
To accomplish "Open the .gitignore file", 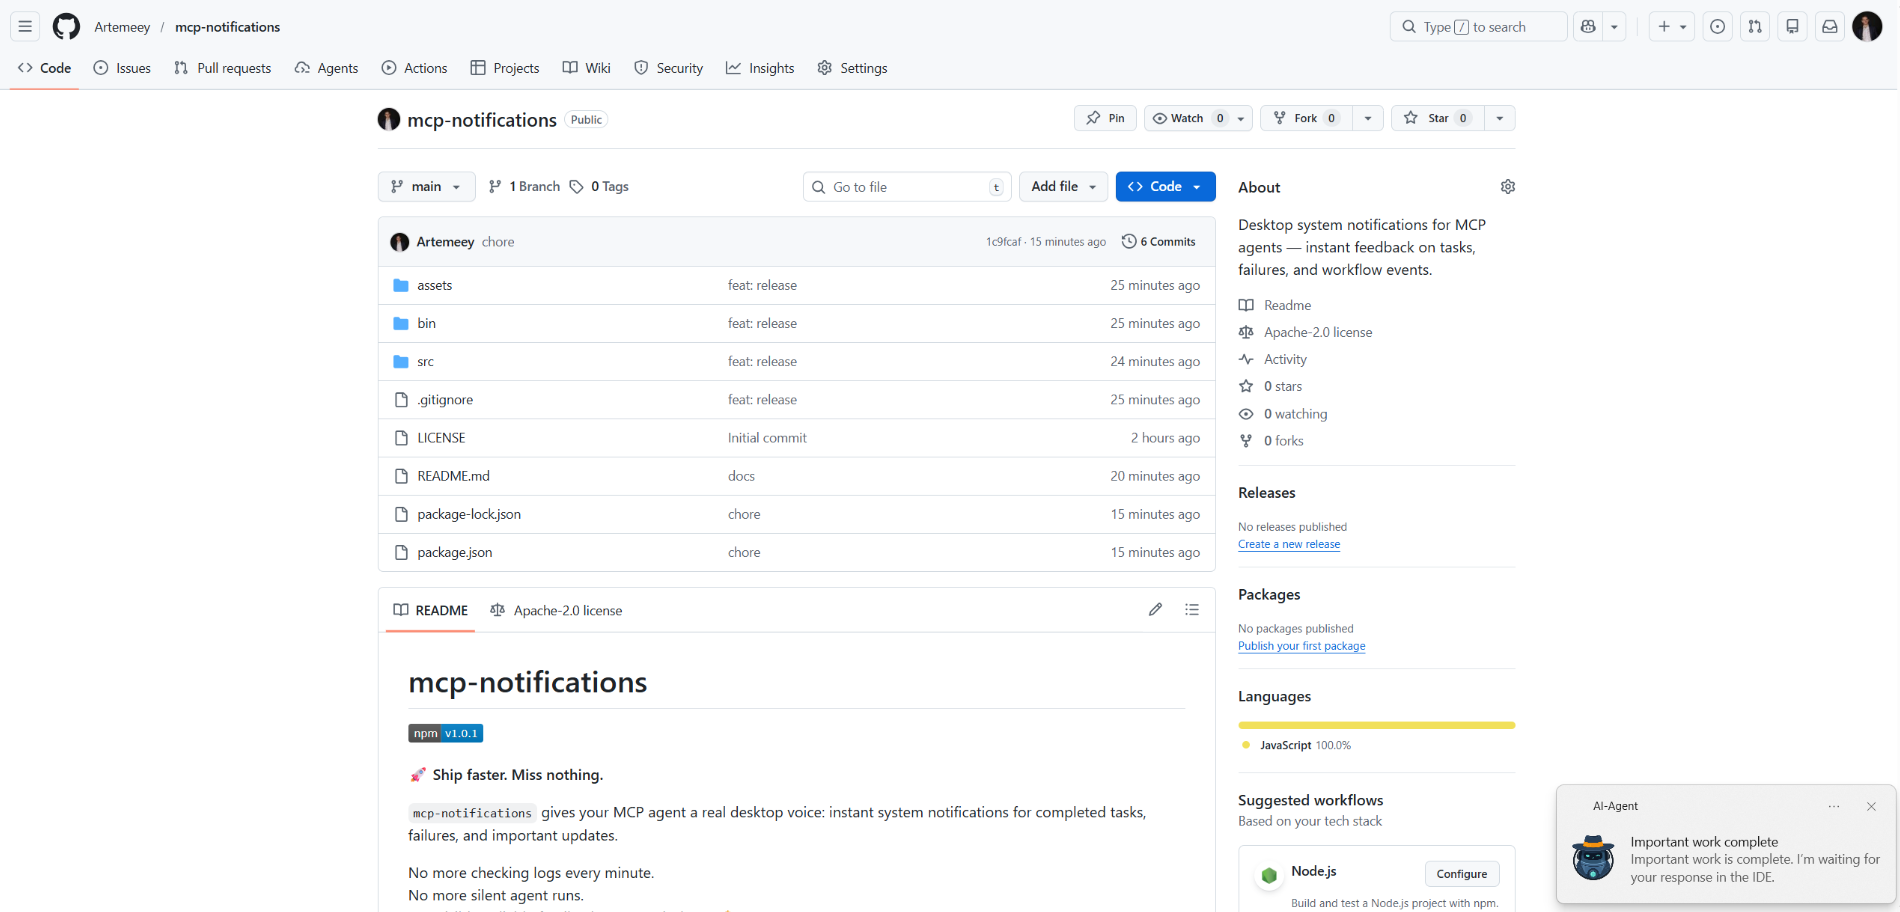I will (x=445, y=400).
